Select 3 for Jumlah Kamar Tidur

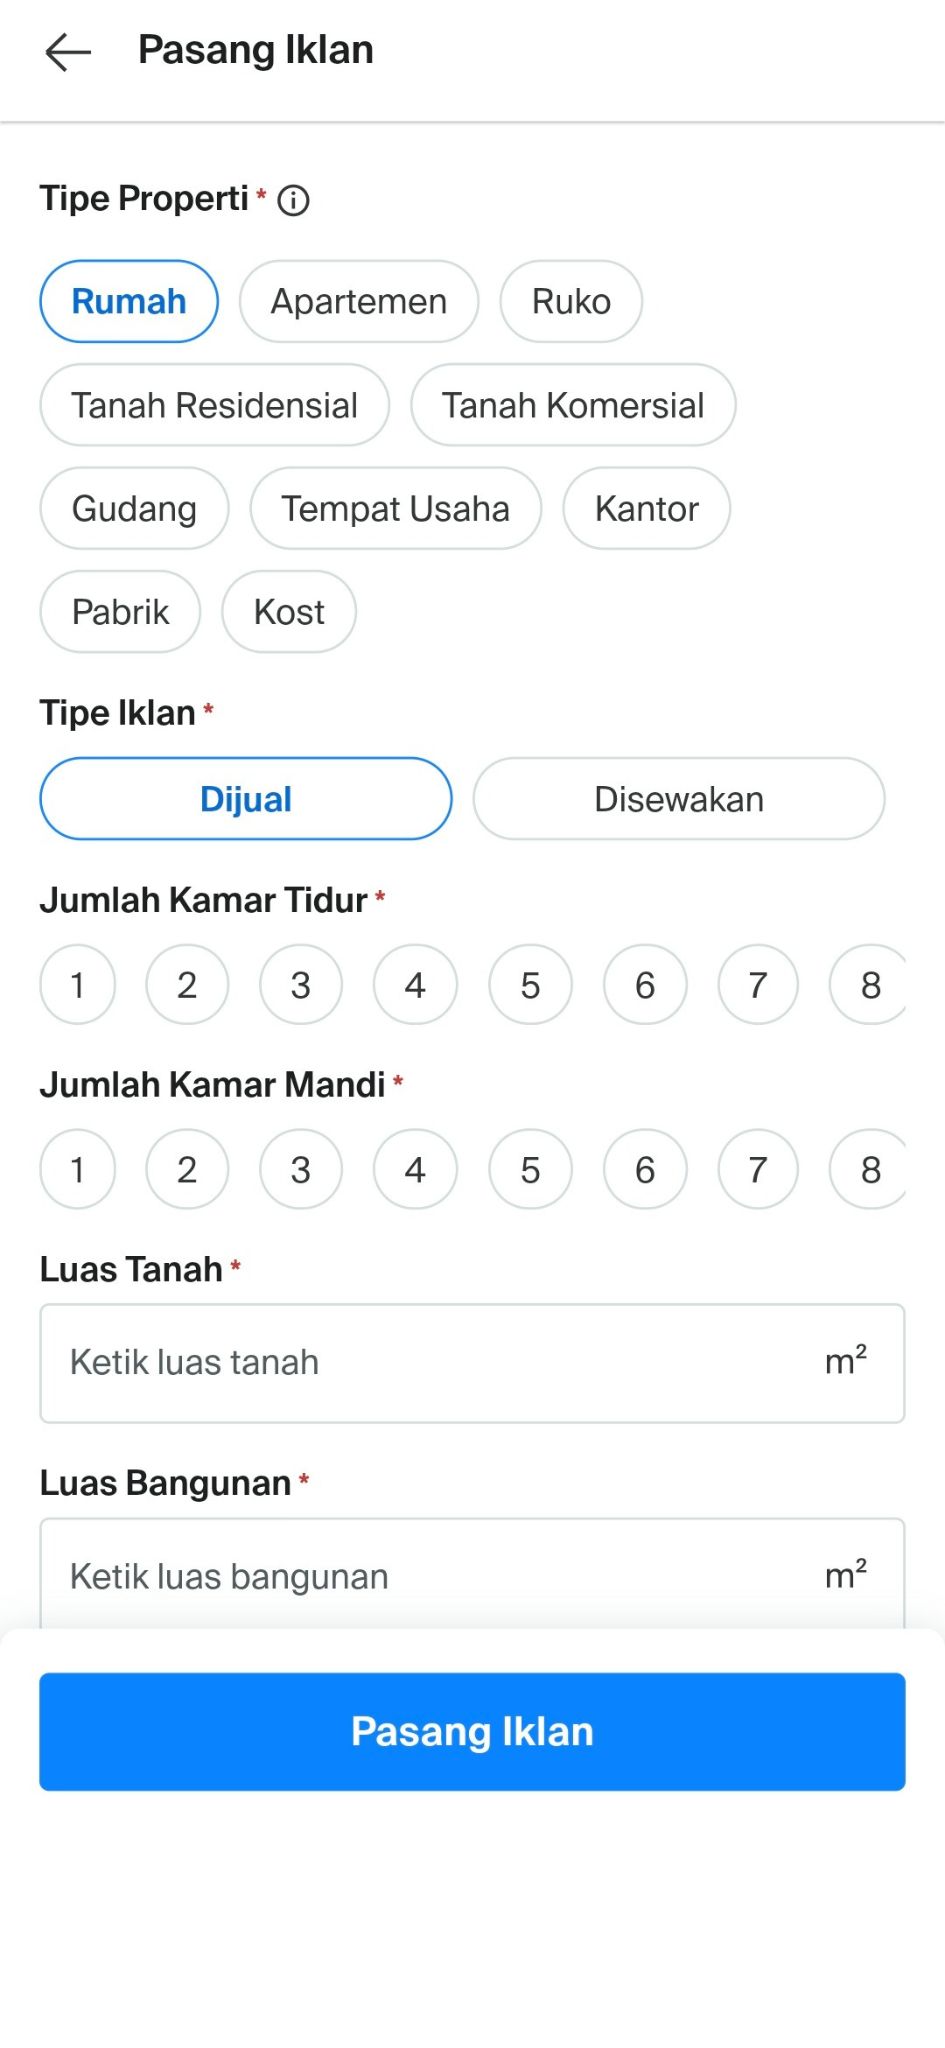click(301, 985)
